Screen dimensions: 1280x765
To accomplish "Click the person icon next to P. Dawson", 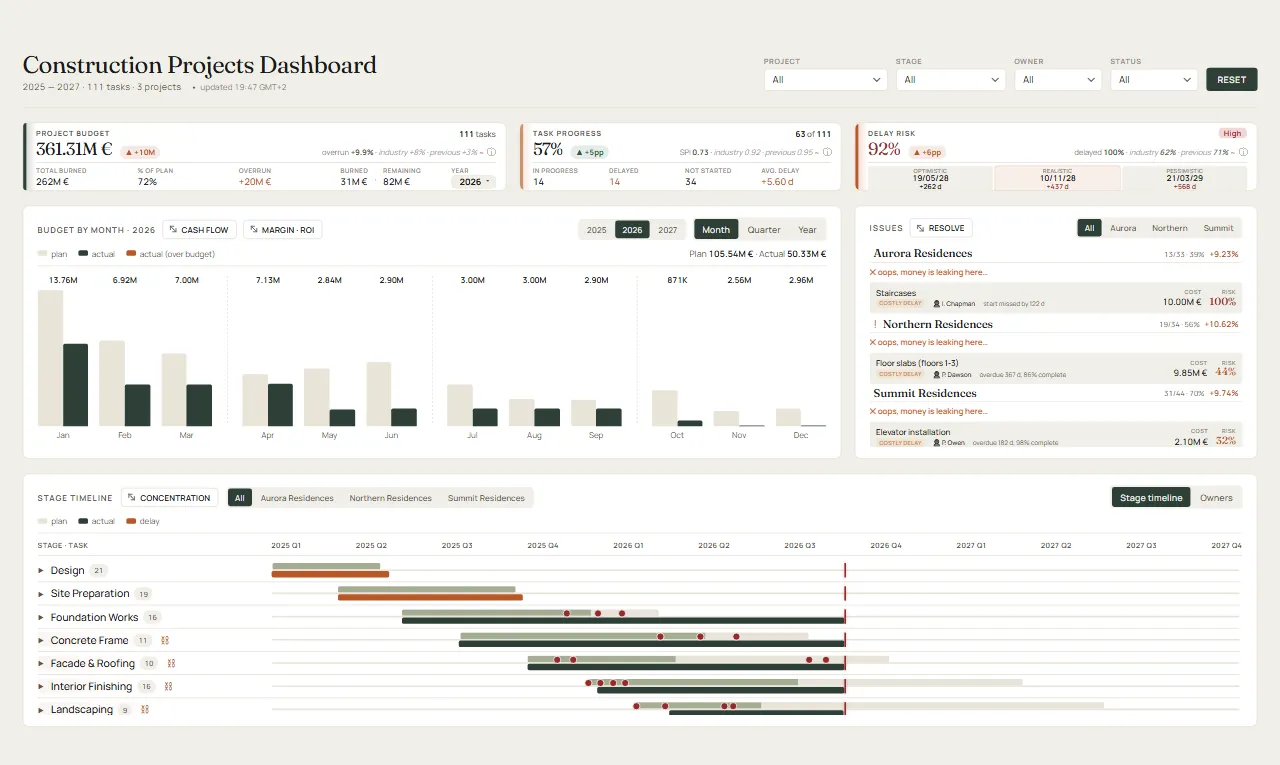I will (x=937, y=375).
